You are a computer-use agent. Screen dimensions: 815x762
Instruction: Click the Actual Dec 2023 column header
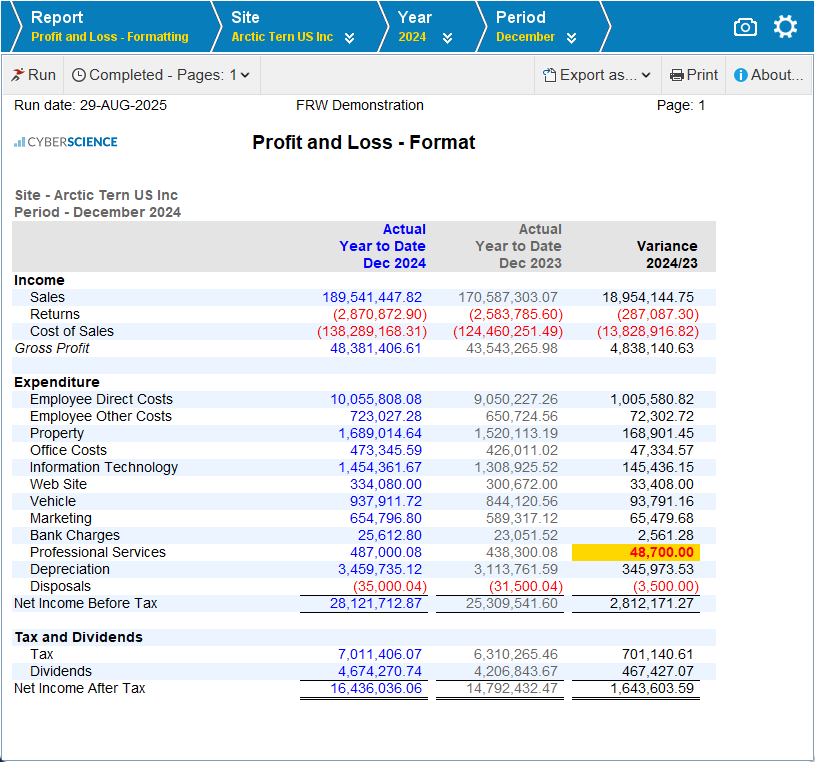(x=518, y=247)
